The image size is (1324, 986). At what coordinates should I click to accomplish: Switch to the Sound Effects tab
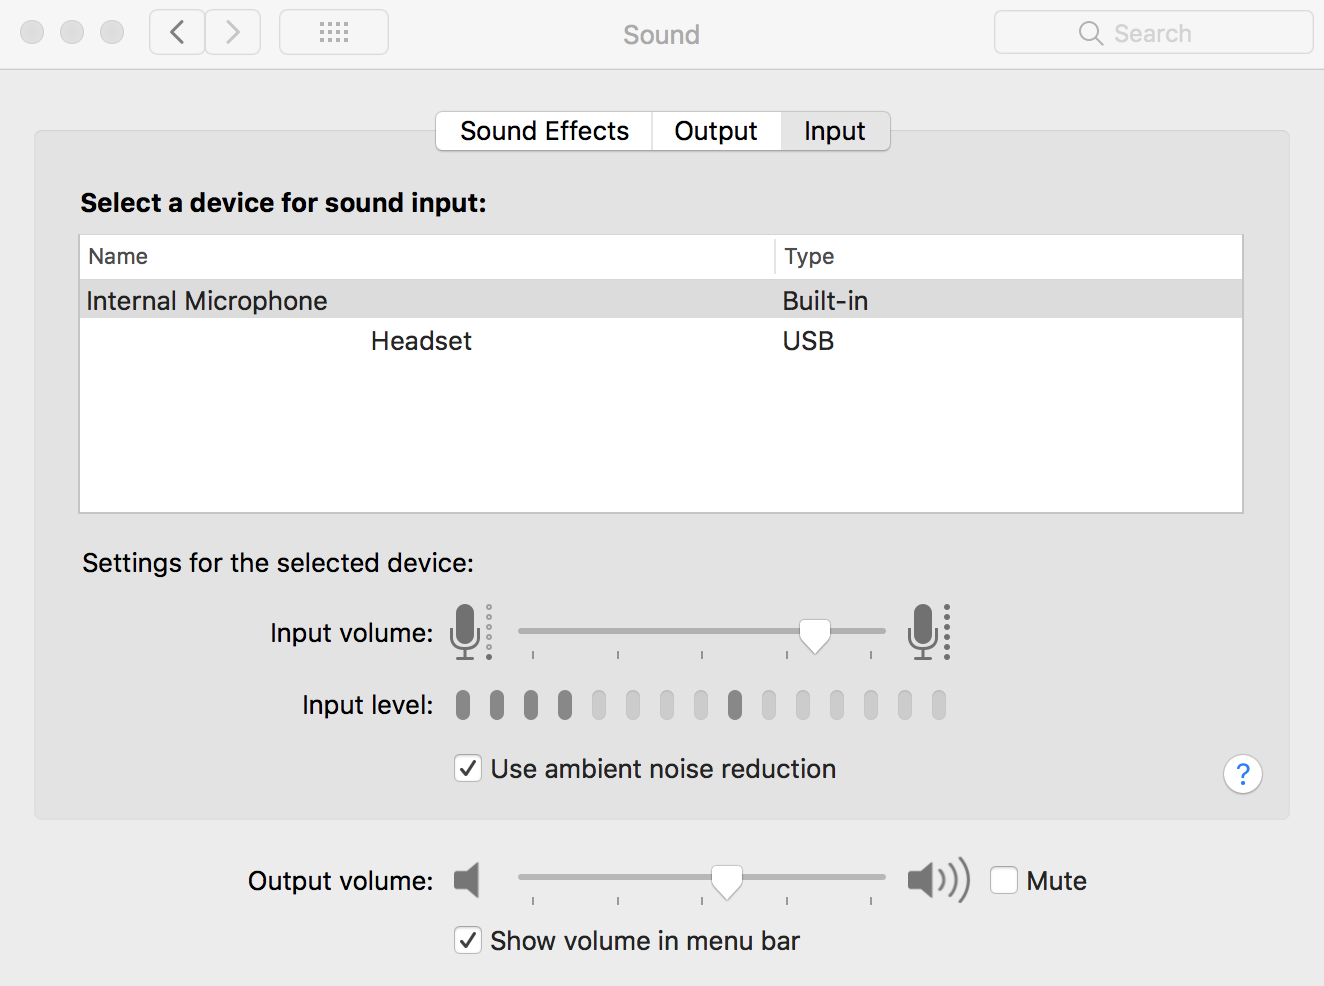click(544, 131)
